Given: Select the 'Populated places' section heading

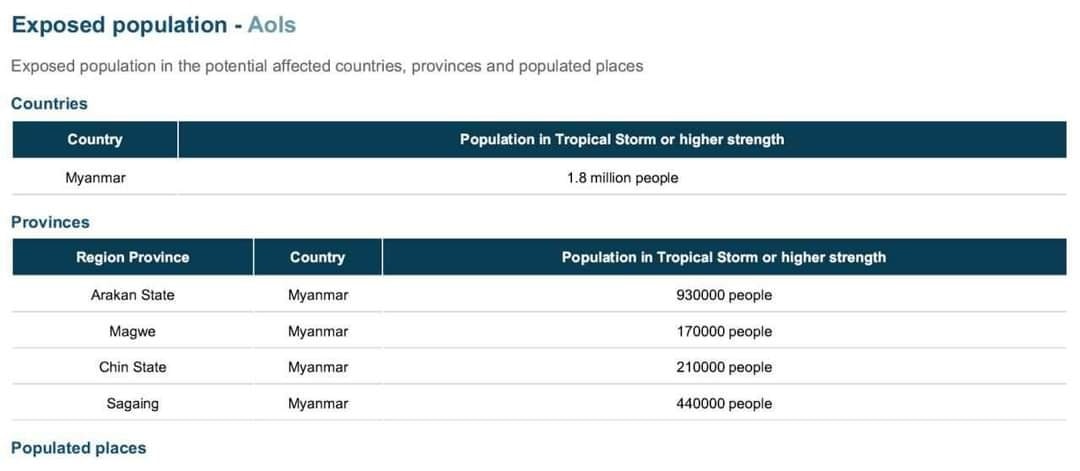Looking at the screenshot, I should pos(79,448).
